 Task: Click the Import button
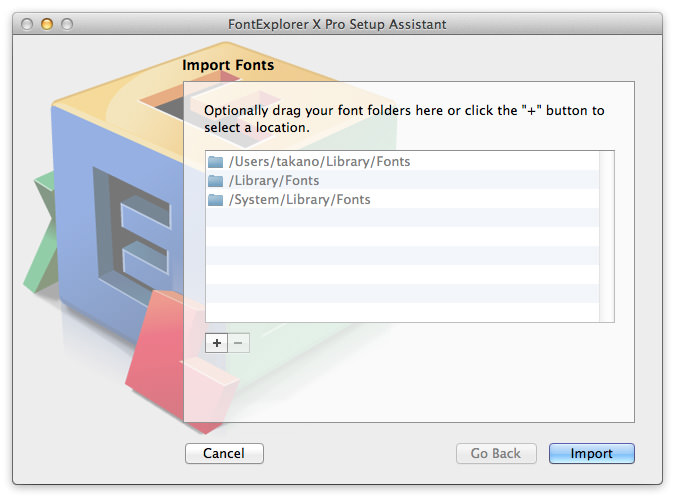[x=591, y=453]
